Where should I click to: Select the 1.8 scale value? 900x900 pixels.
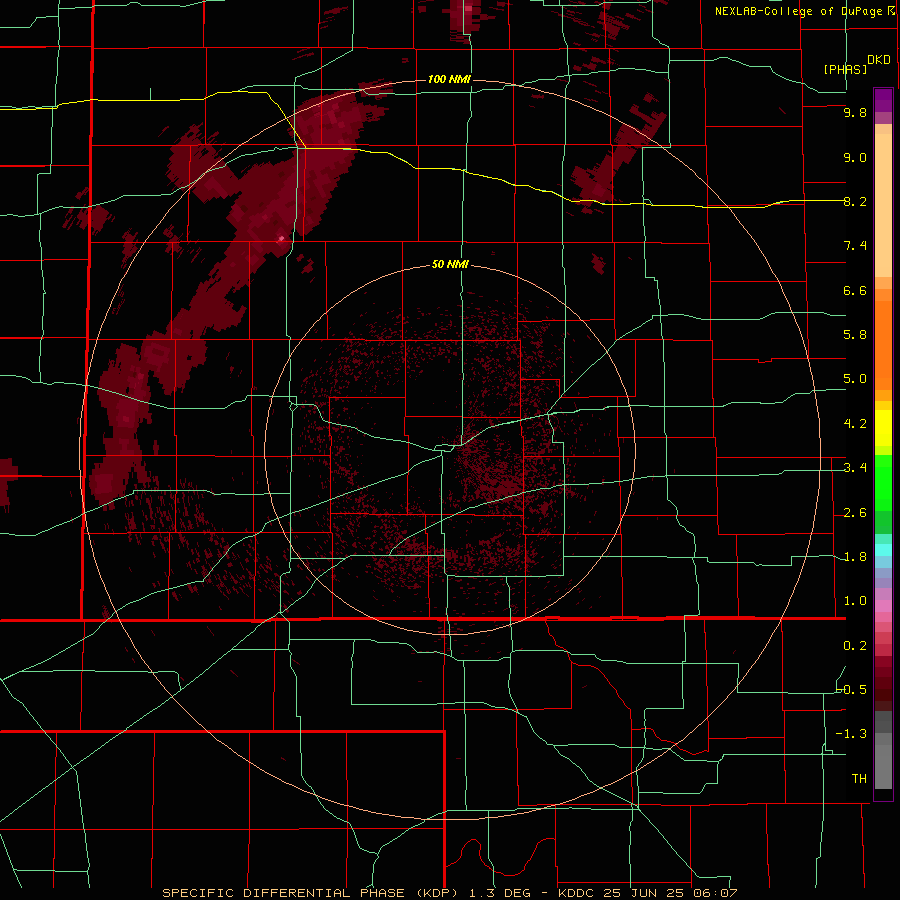click(x=855, y=557)
